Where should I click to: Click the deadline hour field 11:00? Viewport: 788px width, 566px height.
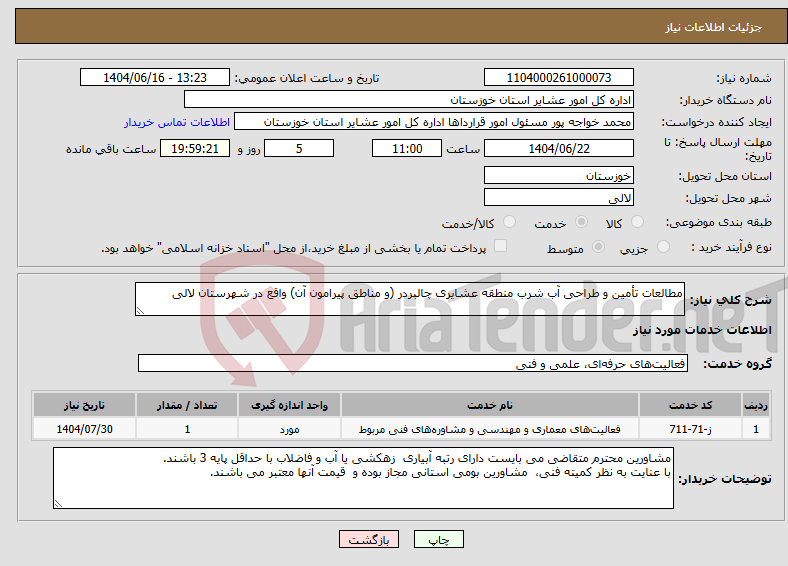[x=407, y=148]
